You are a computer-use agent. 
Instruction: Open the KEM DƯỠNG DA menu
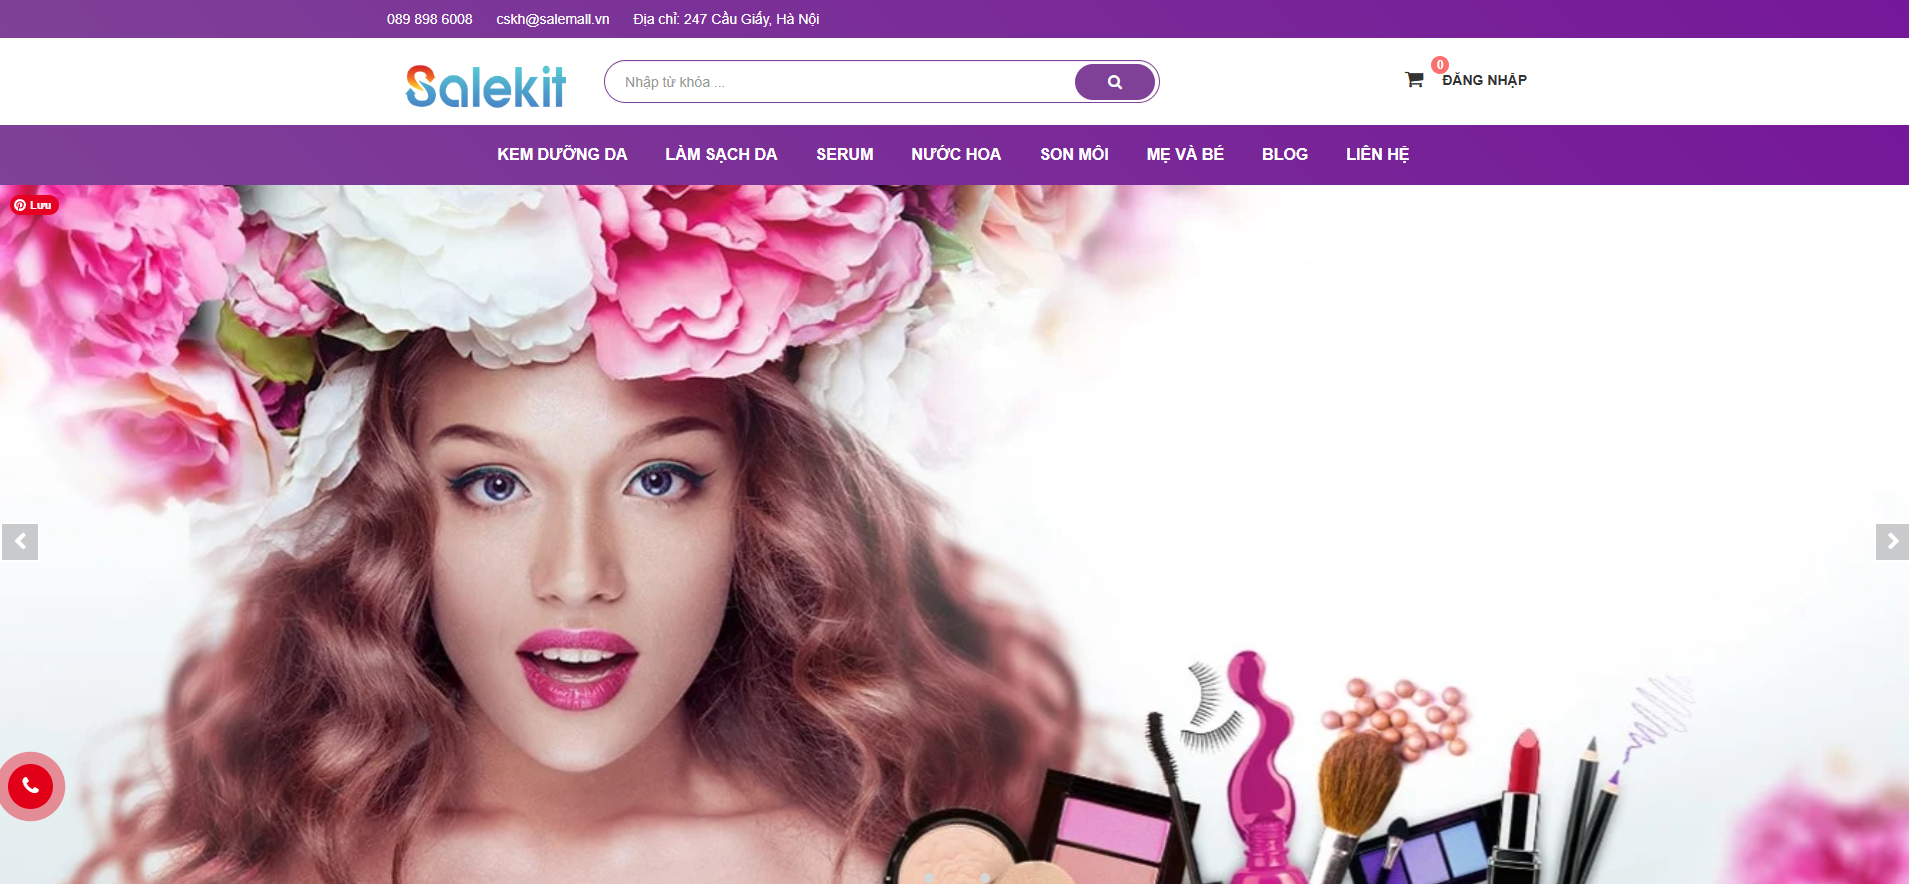tap(562, 155)
